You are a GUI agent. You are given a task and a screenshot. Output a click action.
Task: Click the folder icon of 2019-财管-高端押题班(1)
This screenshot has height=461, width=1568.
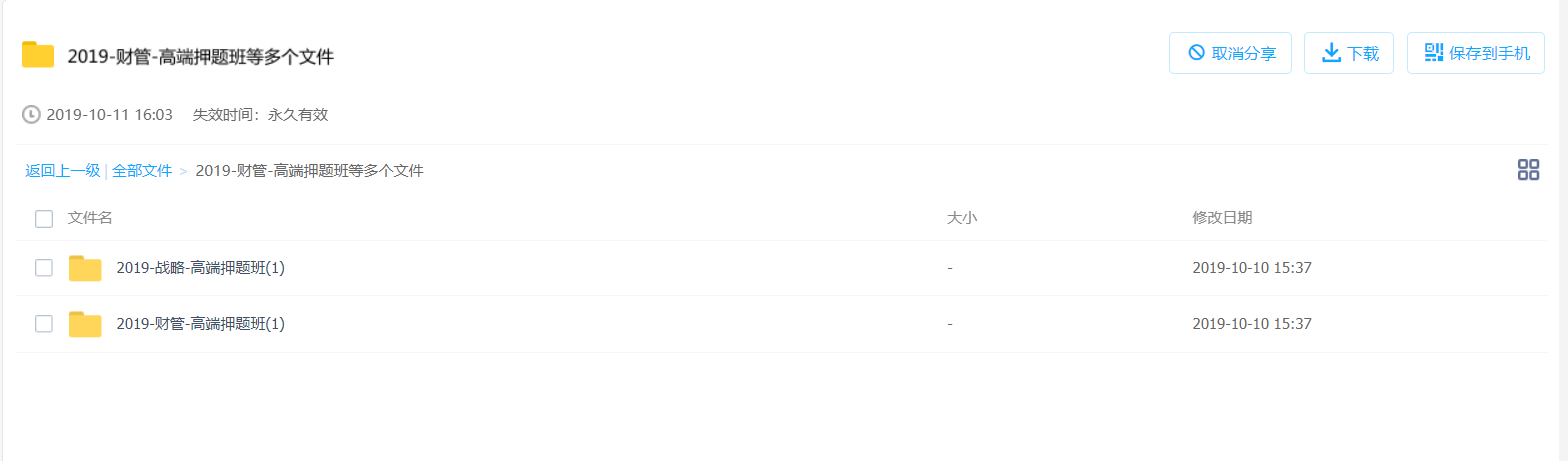pyautogui.click(x=85, y=324)
